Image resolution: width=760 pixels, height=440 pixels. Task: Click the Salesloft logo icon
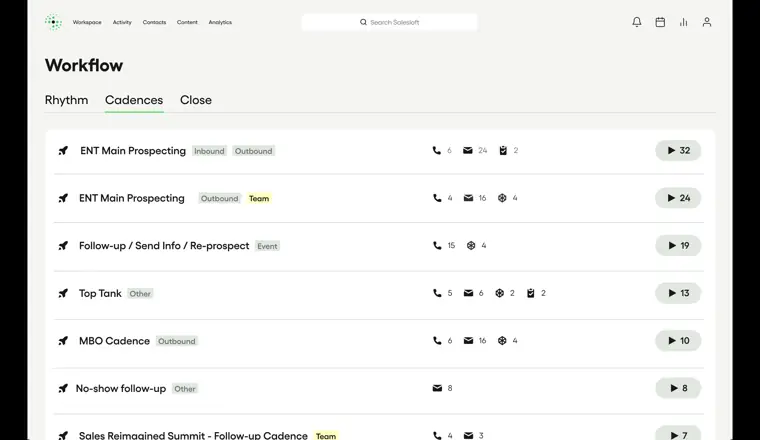point(53,22)
